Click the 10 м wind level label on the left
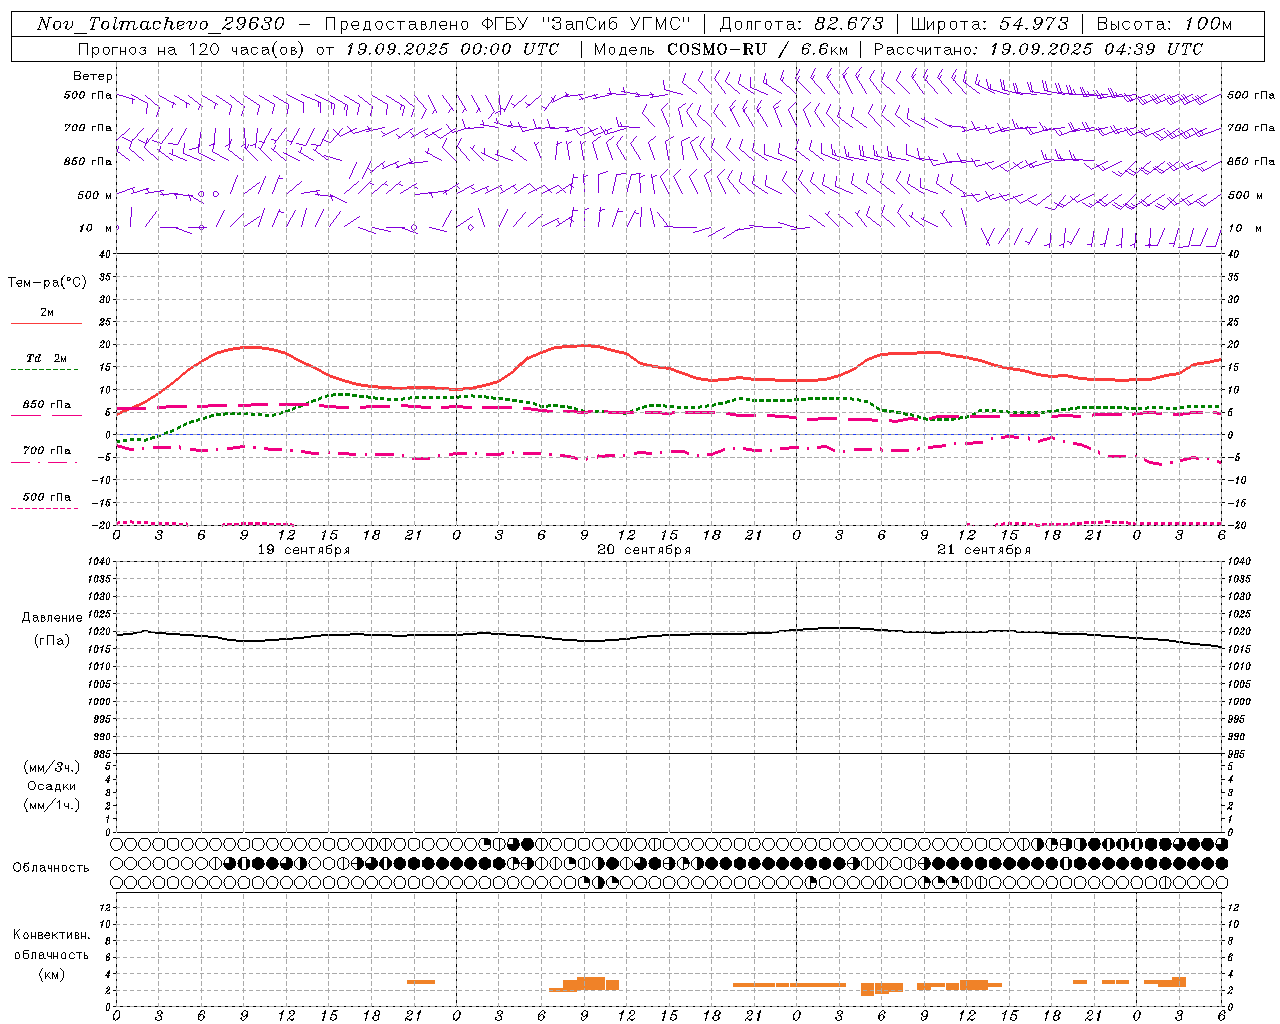The width and height of the screenshot is (1280, 1024). point(94,229)
